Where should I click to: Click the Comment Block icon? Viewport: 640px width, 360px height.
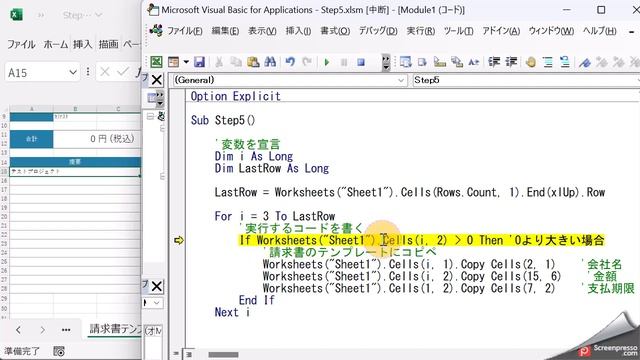tap(548, 62)
